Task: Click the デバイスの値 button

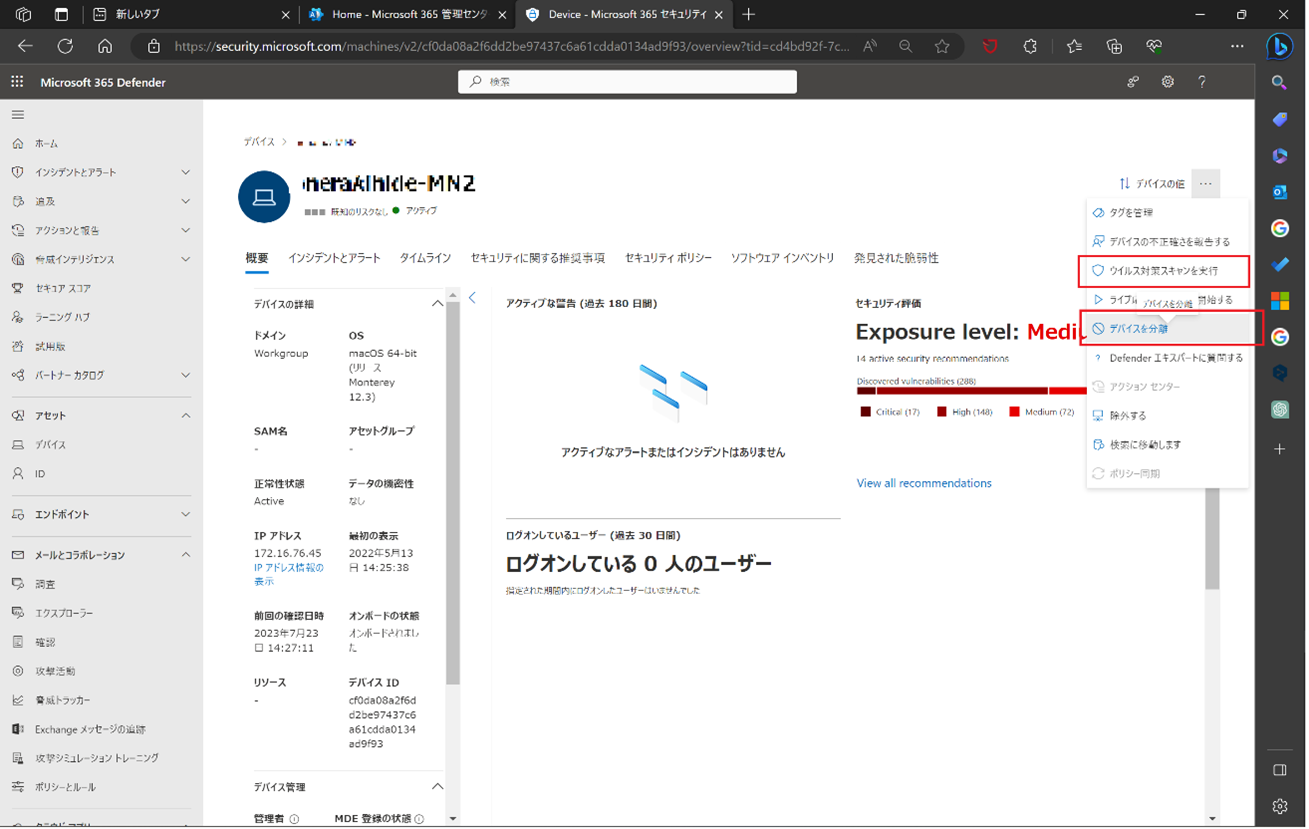Action: (1151, 184)
